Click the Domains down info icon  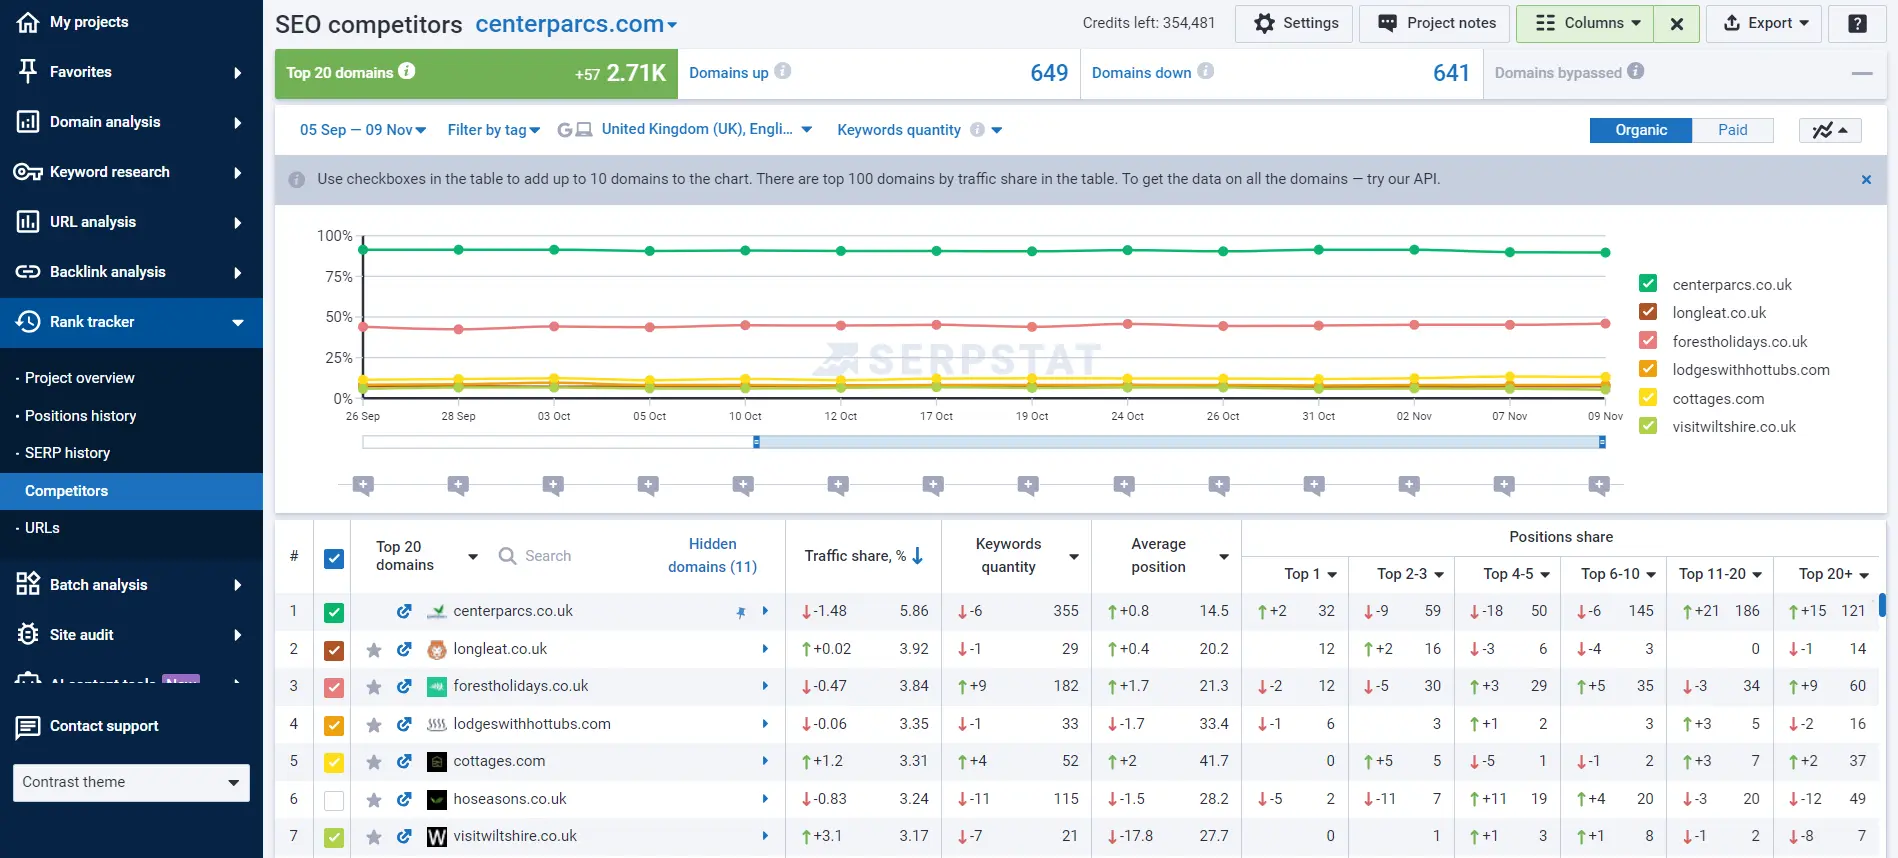(1206, 71)
